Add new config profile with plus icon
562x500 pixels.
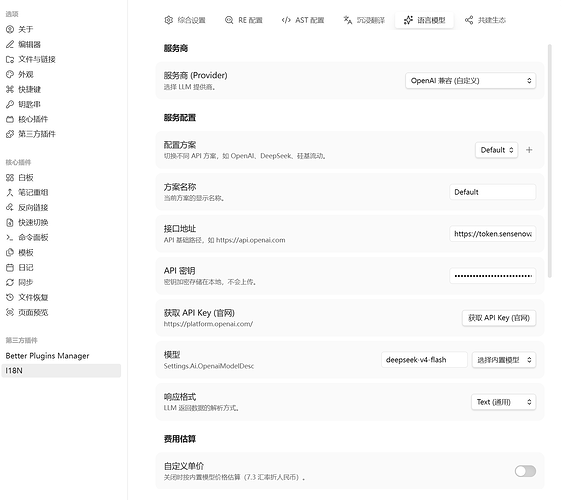pos(529,150)
